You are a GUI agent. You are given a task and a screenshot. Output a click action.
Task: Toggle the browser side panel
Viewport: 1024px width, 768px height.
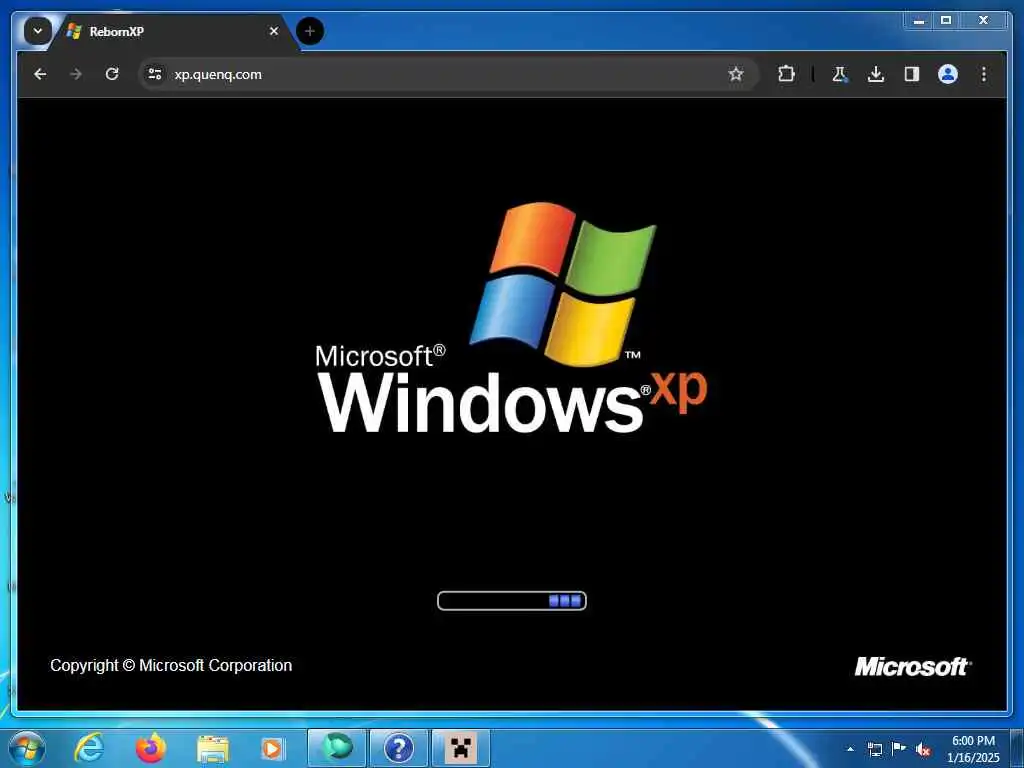912,74
